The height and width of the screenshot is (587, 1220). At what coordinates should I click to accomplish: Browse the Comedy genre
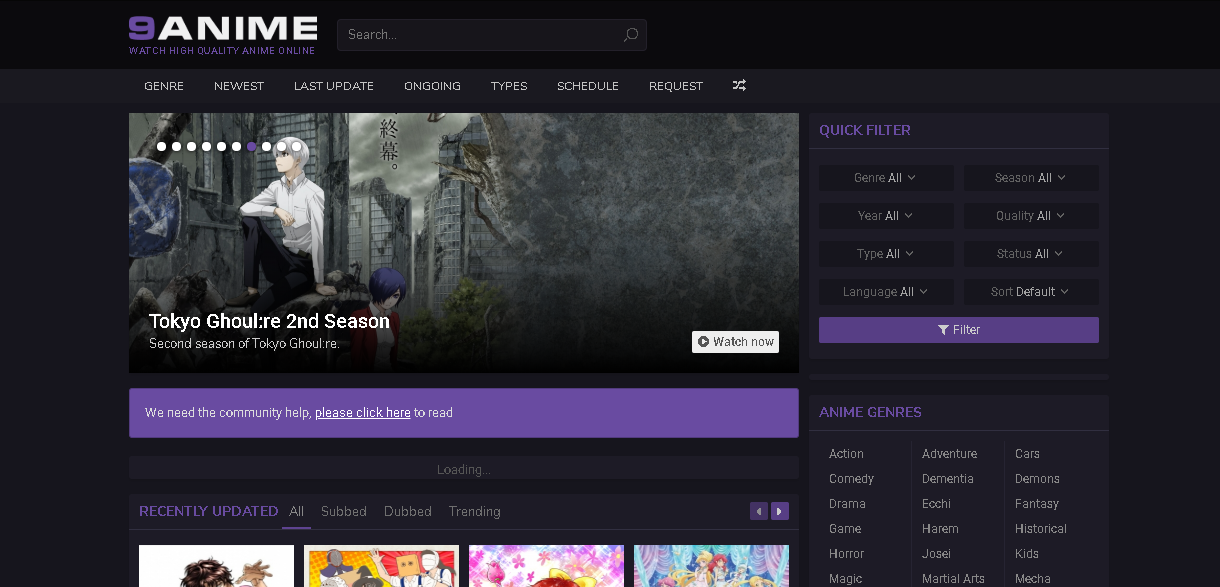(851, 479)
